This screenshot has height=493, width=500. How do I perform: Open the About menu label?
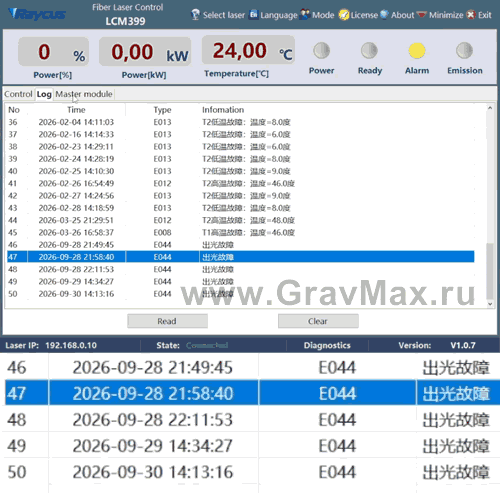402,15
